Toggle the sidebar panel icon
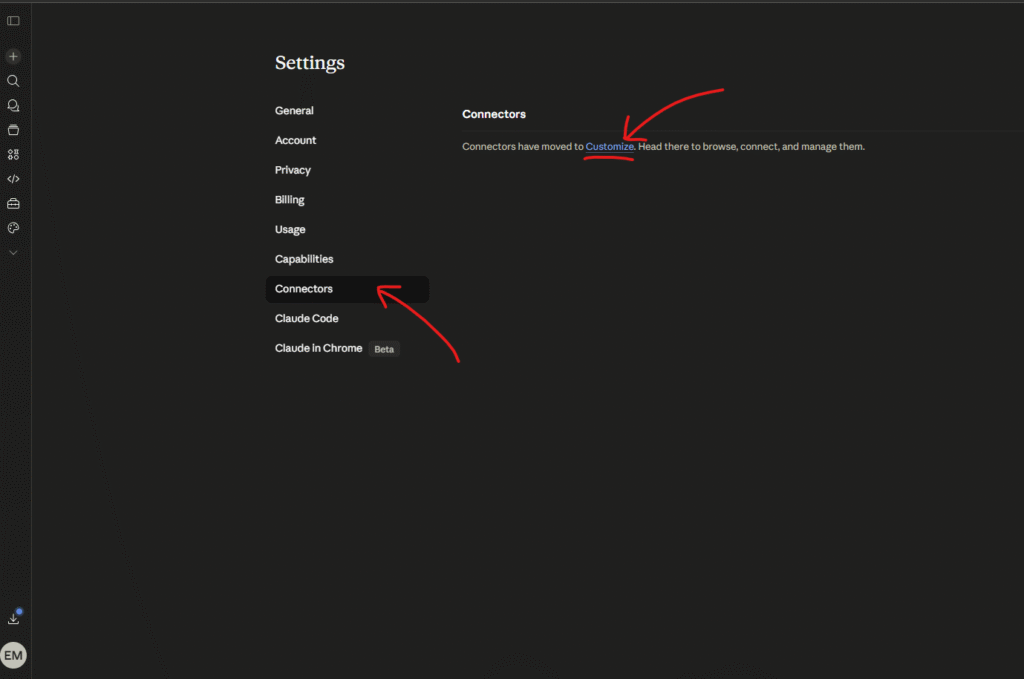Image resolution: width=1024 pixels, height=679 pixels. click(13, 21)
